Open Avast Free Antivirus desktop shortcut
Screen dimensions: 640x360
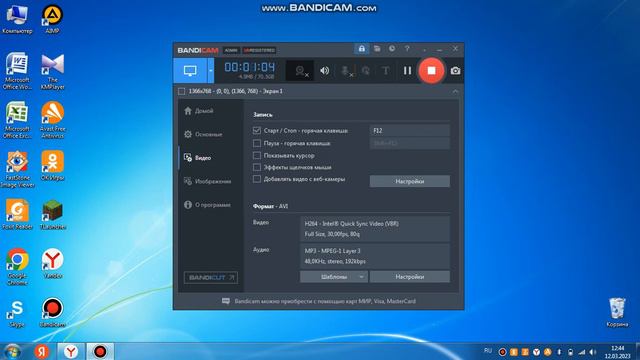coord(52,120)
